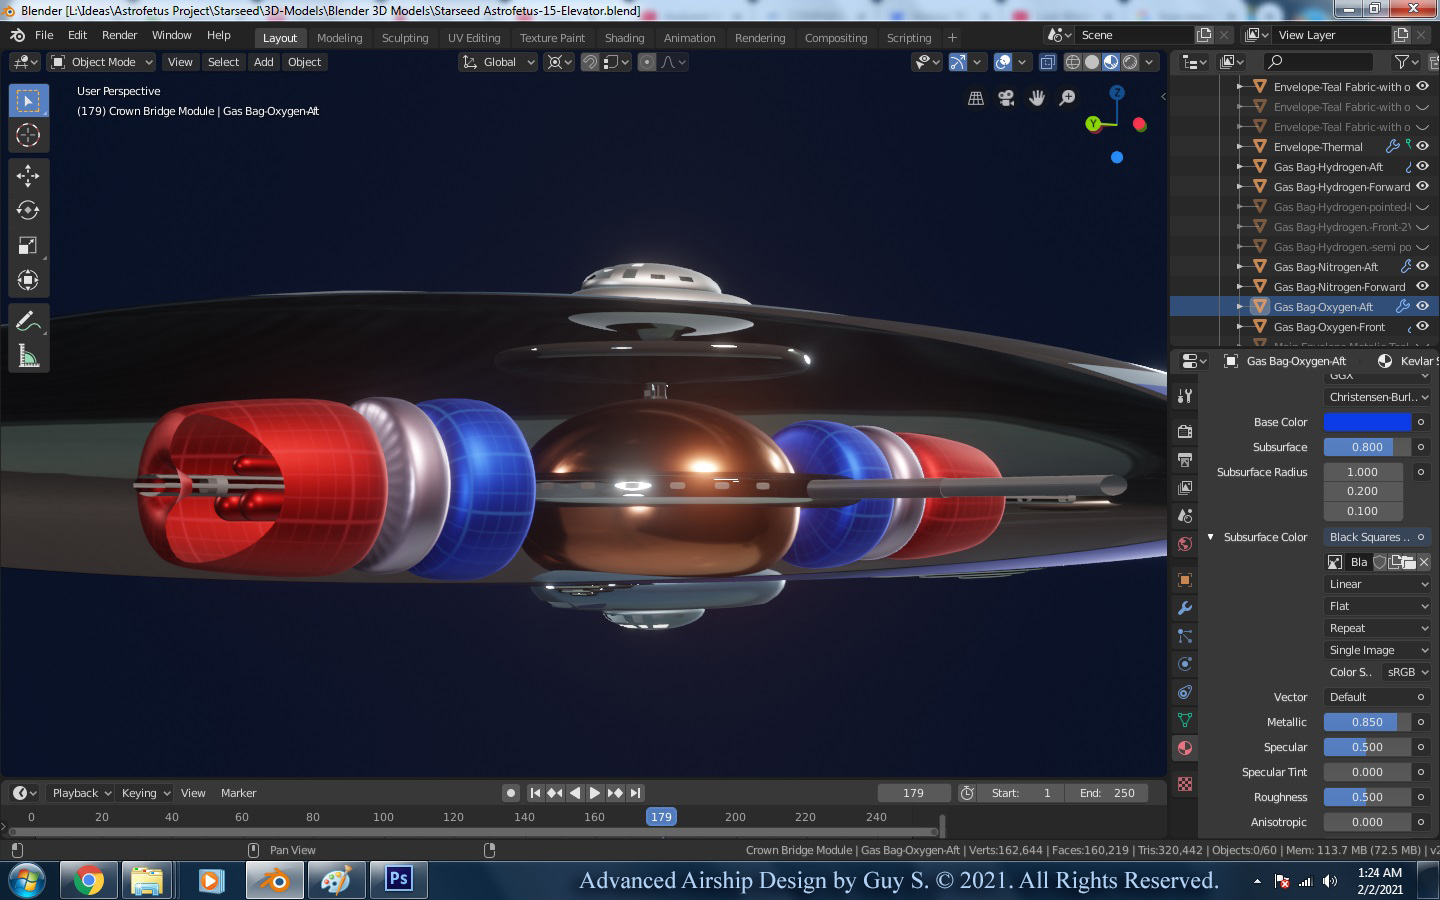Hide Gas Bag-Nitrogen-Forward in the outliner
Image resolution: width=1440 pixels, height=900 pixels.
pyautogui.click(x=1422, y=287)
